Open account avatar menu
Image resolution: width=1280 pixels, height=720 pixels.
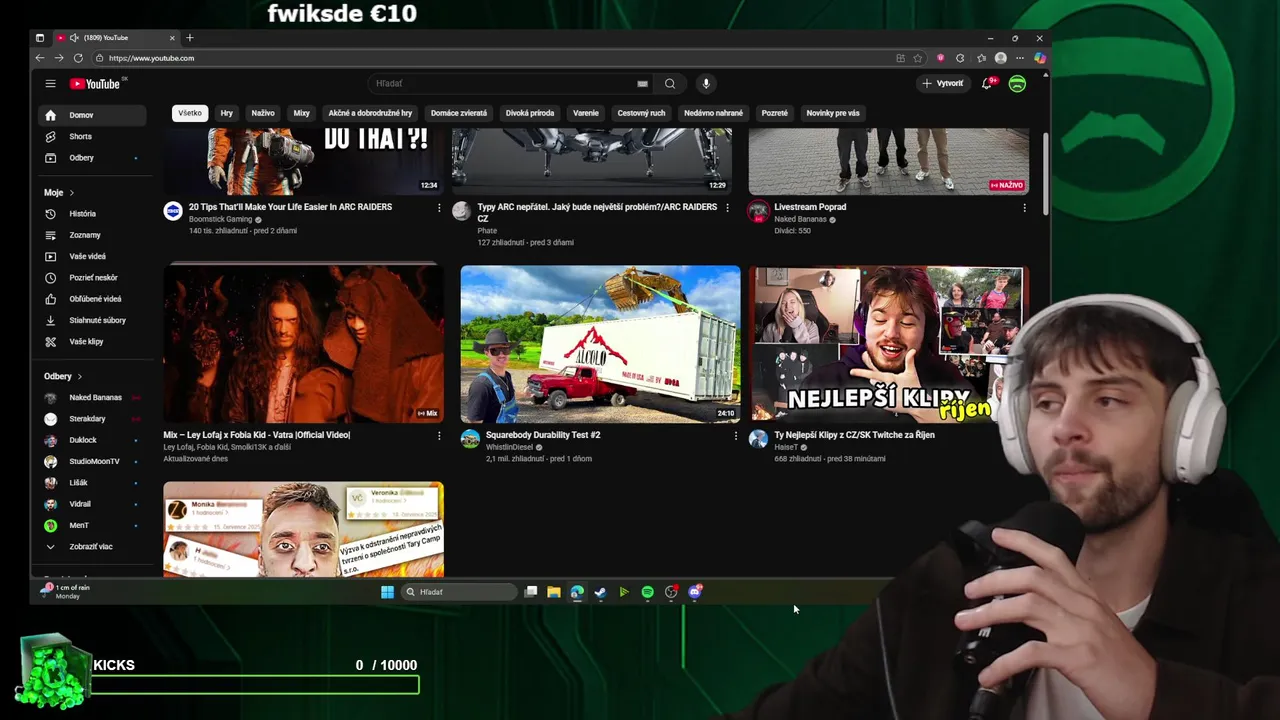(x=1017, y=84)
